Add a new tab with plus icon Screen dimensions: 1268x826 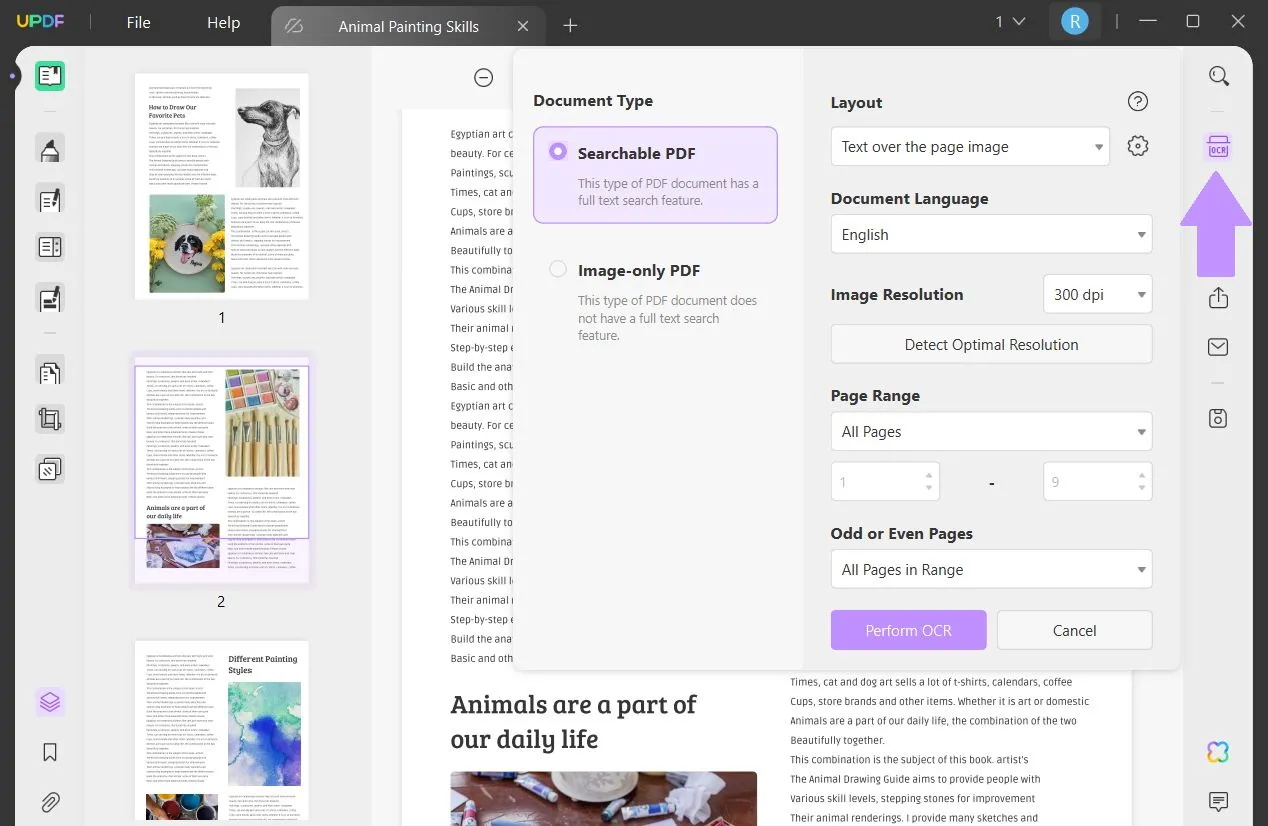[x=570, y=26]
